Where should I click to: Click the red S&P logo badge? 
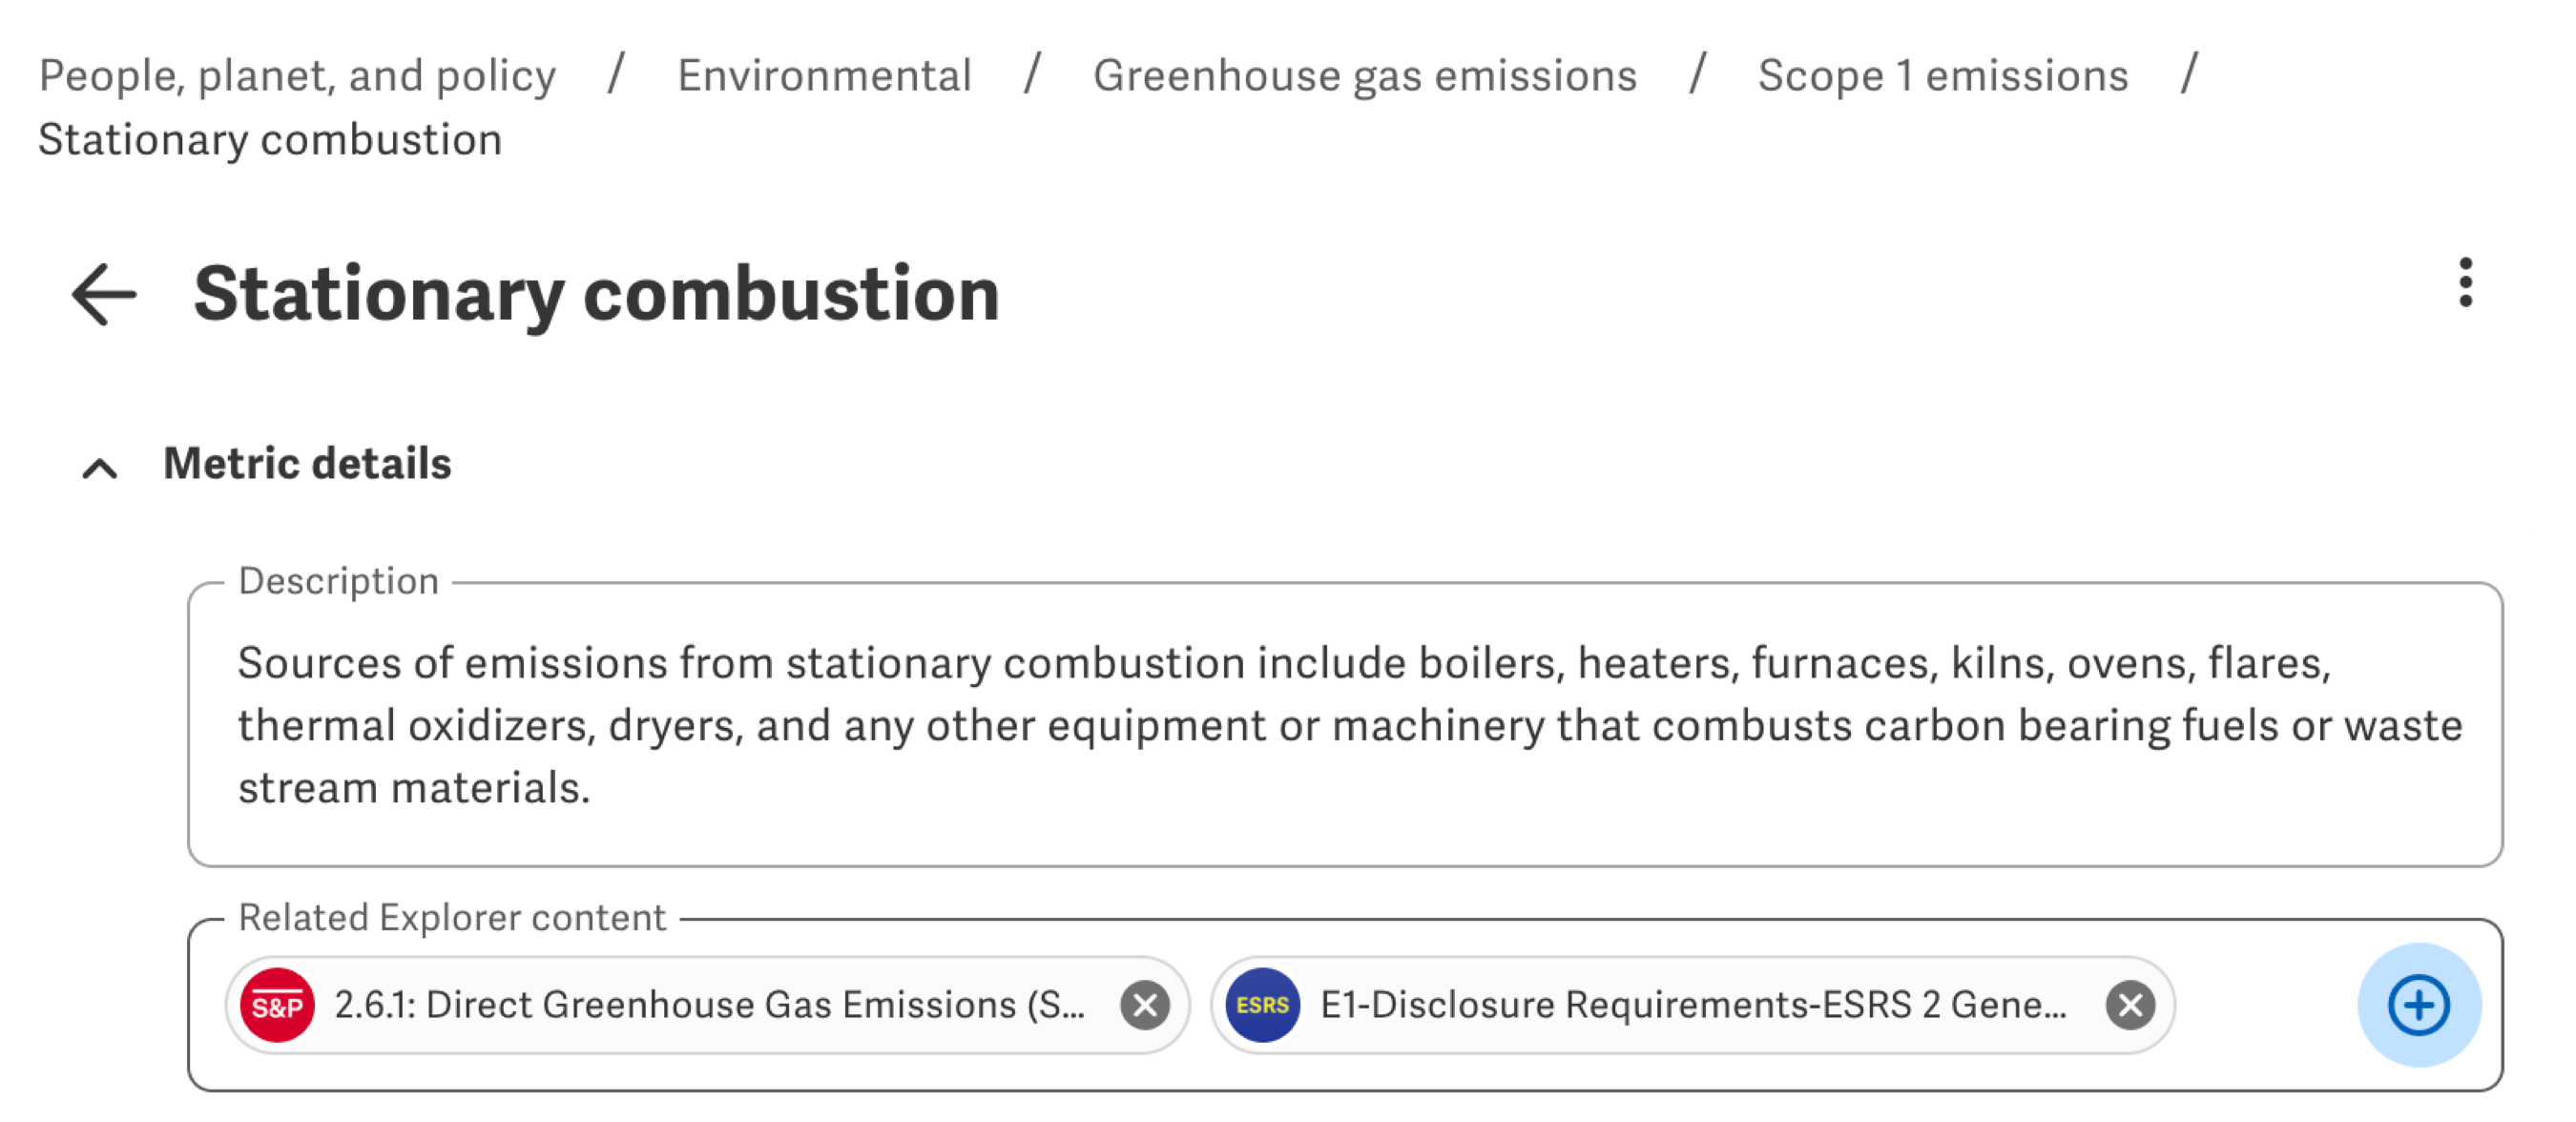click(277, 1004)
